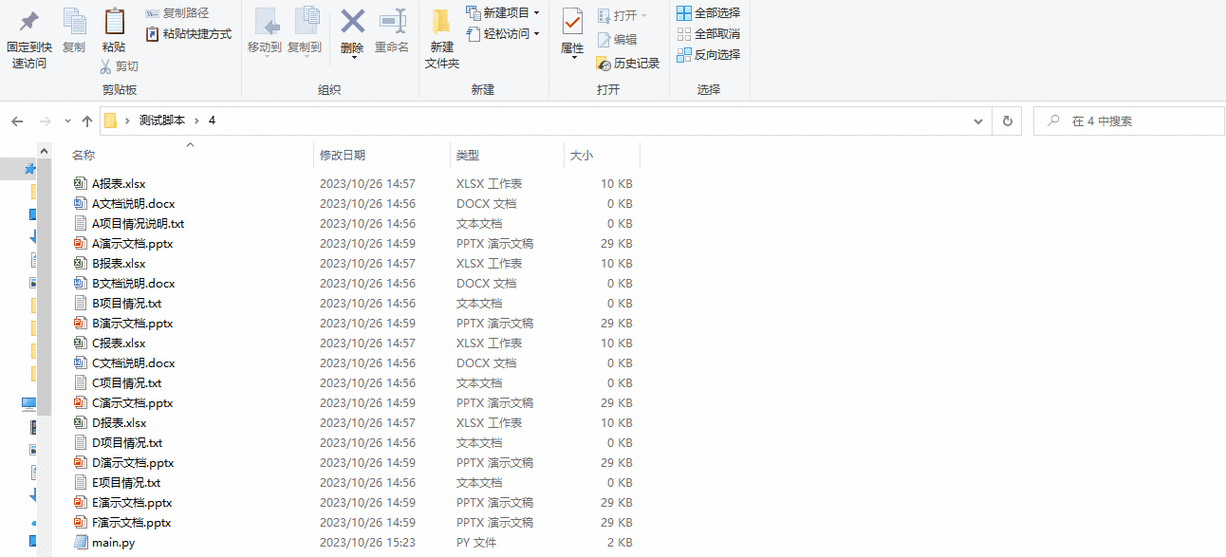Image resolution: width=1226 pixels, height=557 pixels.
Task: Click the 剪切 scissors icon
Action: pos(107,66)
